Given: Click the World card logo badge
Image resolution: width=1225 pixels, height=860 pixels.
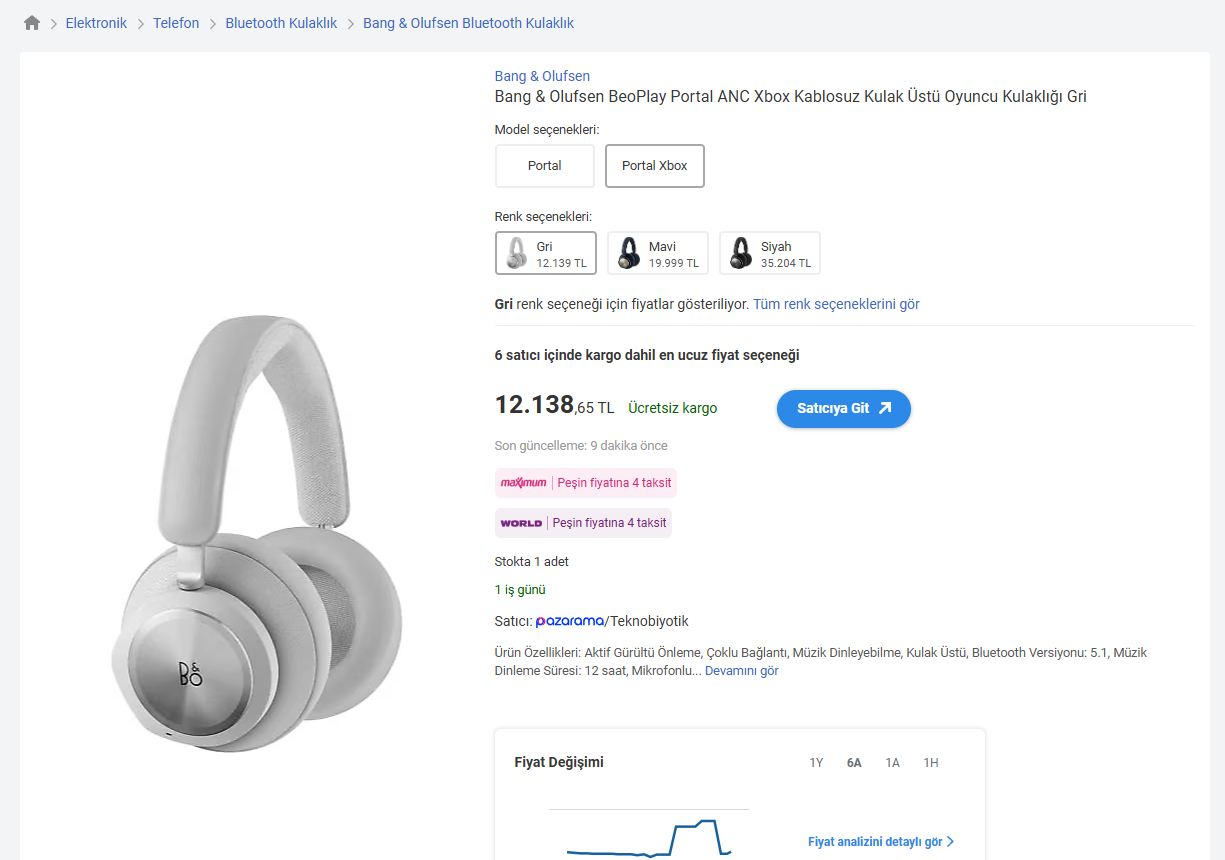Looking at the screenshot, I should [x=521, y=523].
